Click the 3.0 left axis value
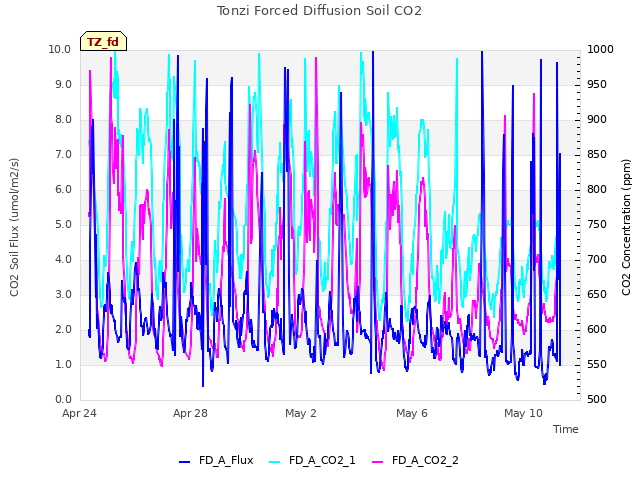The image size is (640, 480). pyautogui.click(x=63, y=295)
